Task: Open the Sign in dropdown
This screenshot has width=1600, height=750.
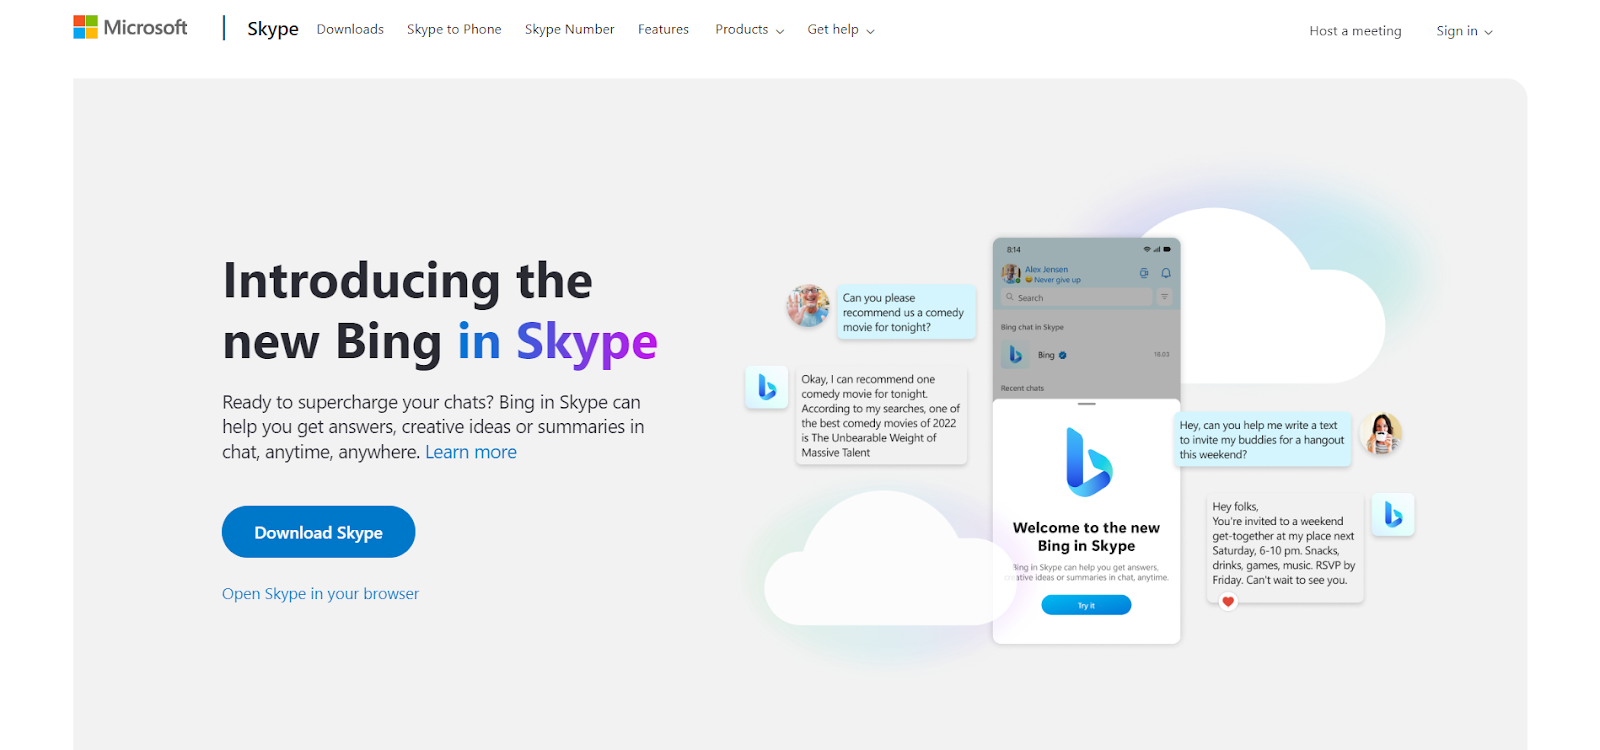Action: (x=1464, y=31)
